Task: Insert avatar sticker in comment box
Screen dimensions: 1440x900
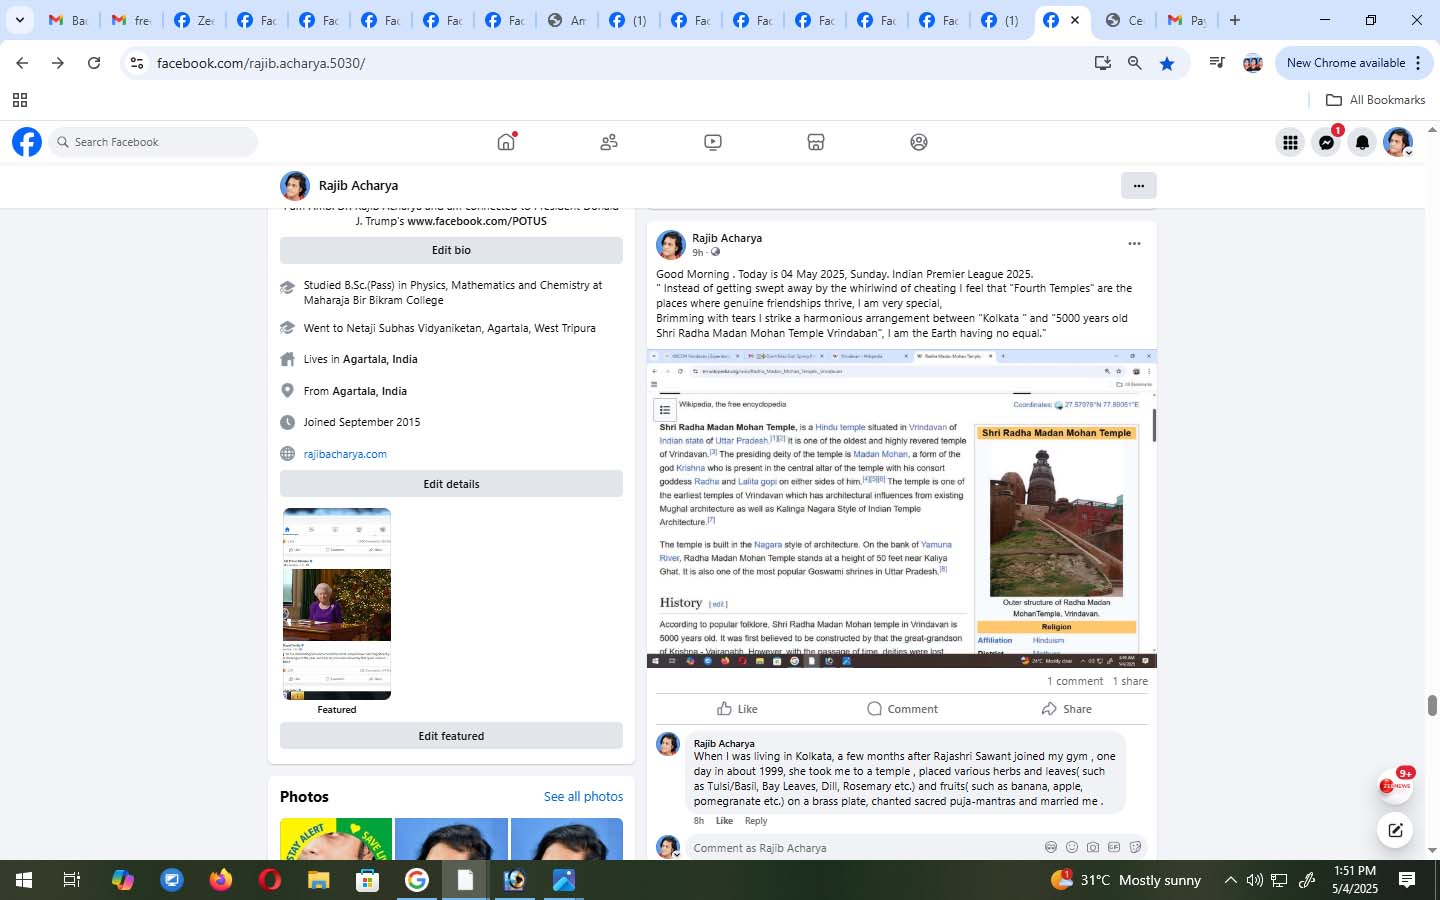Action: pos(1051,847)
